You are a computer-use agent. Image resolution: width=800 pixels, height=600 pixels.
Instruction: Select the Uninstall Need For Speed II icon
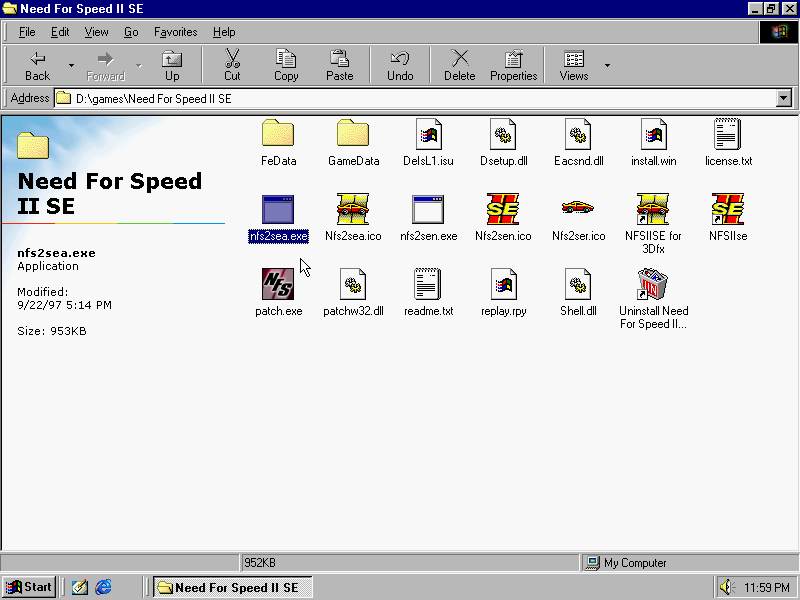point(653,285)
